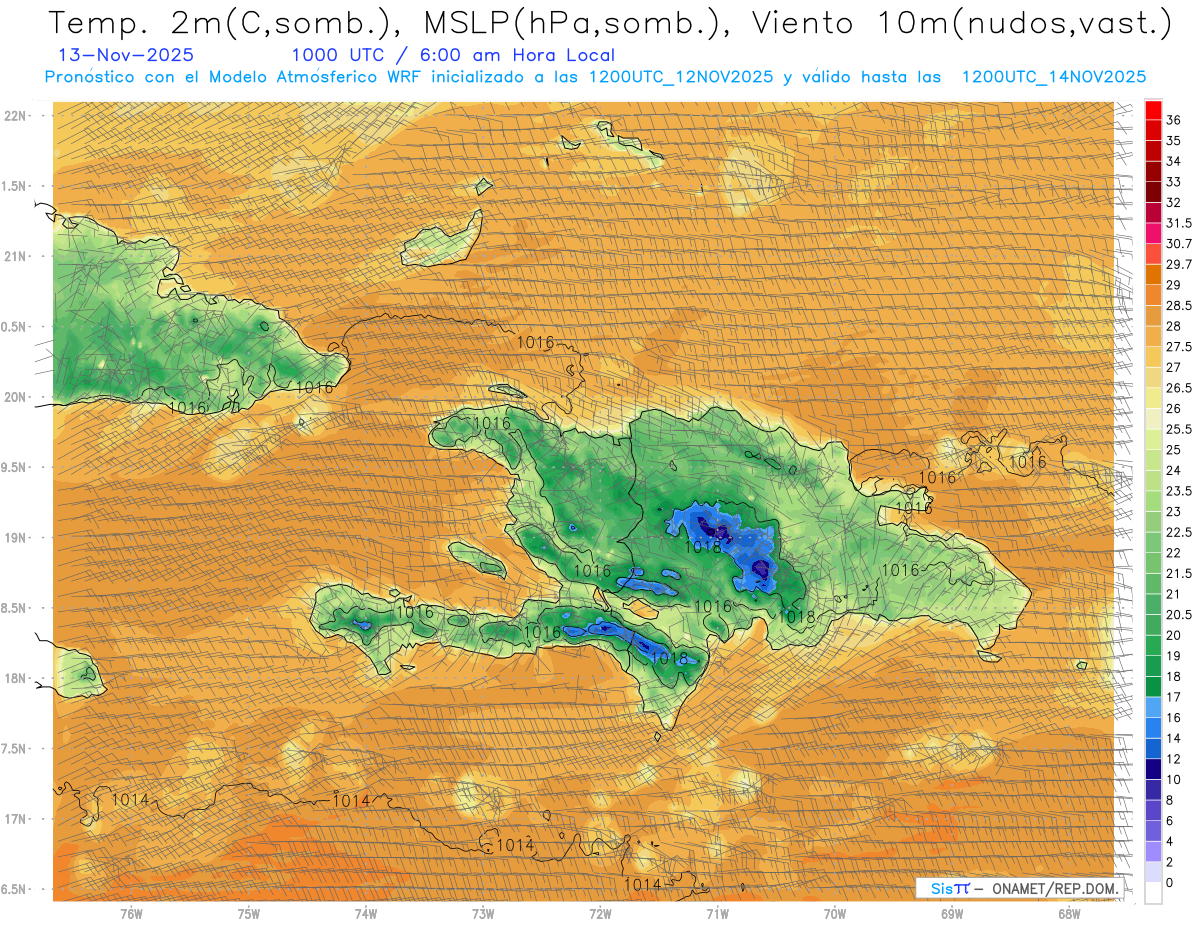Click the 18N latitude axis label
The height and width of the screenshot is (927, 1200).
coord(16,679)
